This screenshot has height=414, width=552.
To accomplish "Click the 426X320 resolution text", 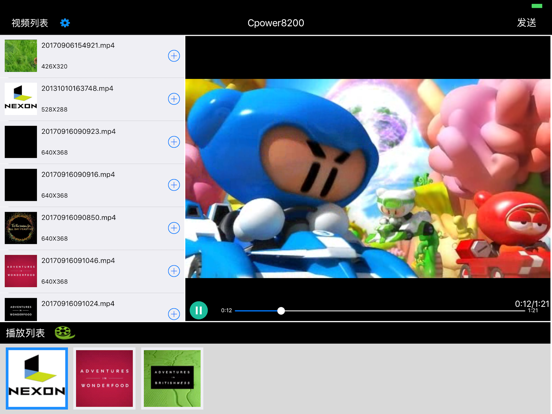I will (x=55, y=67).
